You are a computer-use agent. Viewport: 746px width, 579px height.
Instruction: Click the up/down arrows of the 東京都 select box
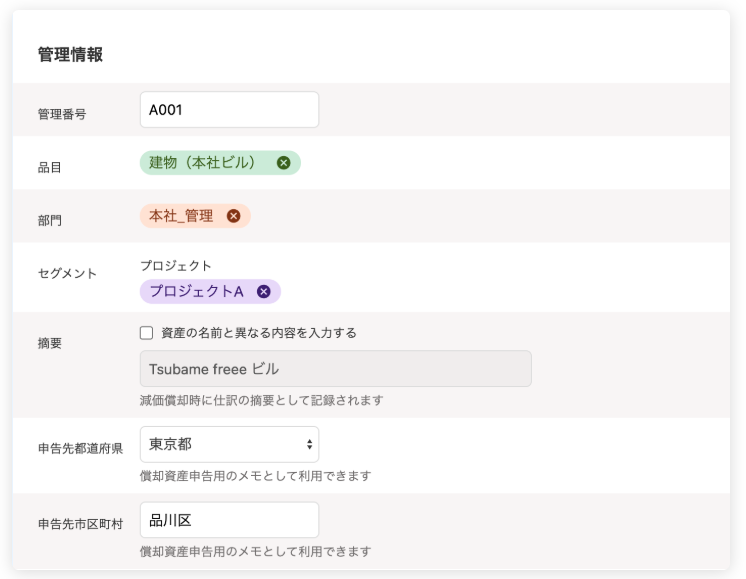[x=310, y=444]
